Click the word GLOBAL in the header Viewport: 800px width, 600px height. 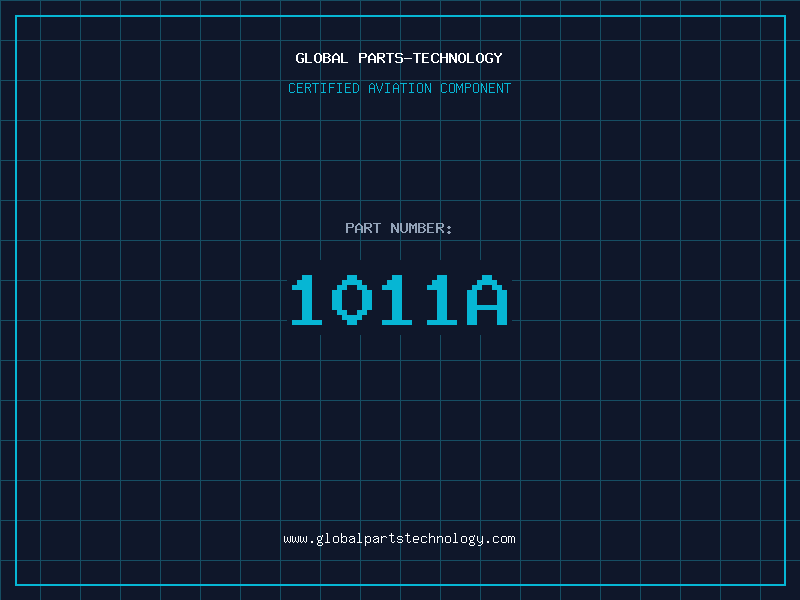point(322,58)
